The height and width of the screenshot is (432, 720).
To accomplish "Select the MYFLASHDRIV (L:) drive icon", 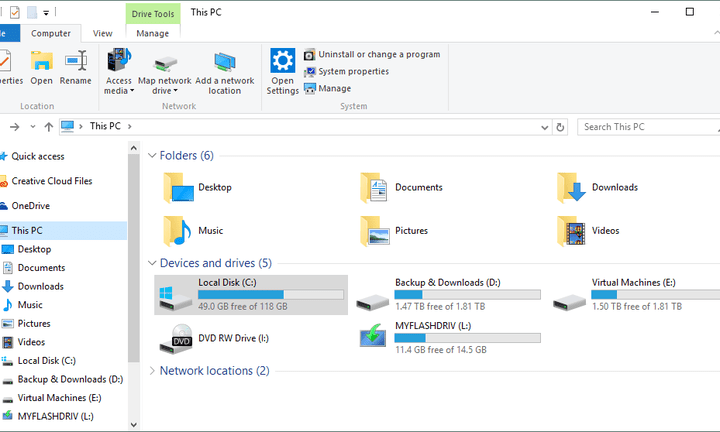I will pyautogui.click(x=373, y=336).
